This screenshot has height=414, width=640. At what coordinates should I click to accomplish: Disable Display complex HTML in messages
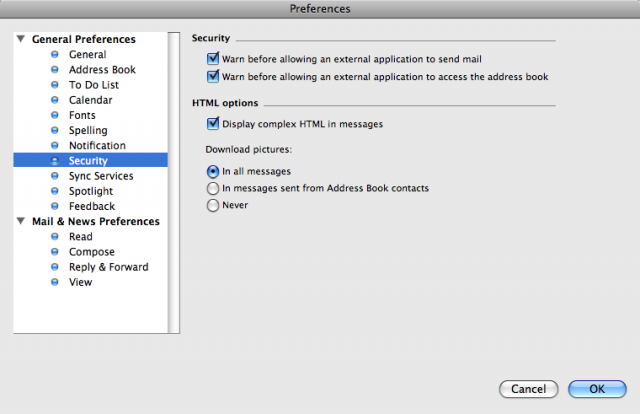[x=213, y=123]
